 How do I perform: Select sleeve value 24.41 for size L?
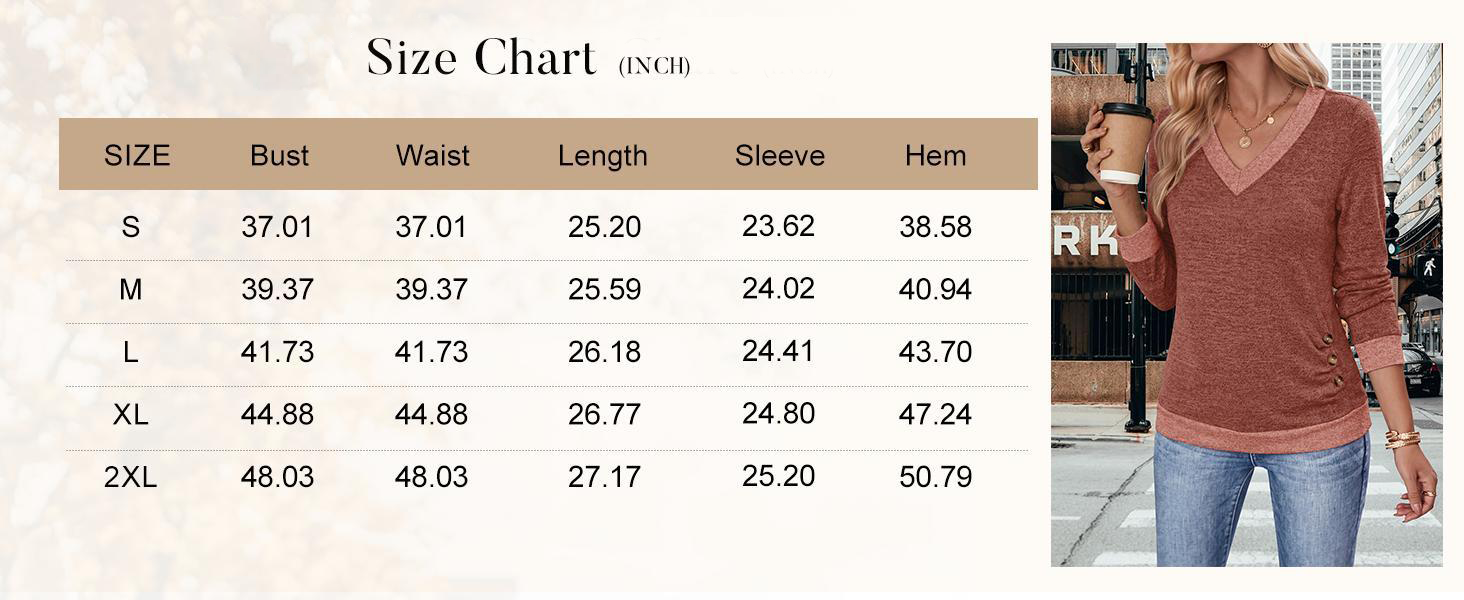[778, 351]
